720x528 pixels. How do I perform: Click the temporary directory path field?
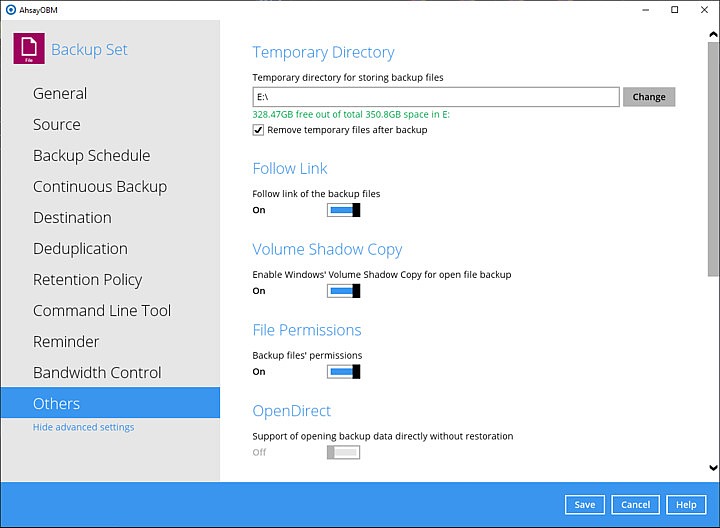(x=435, y=97)
